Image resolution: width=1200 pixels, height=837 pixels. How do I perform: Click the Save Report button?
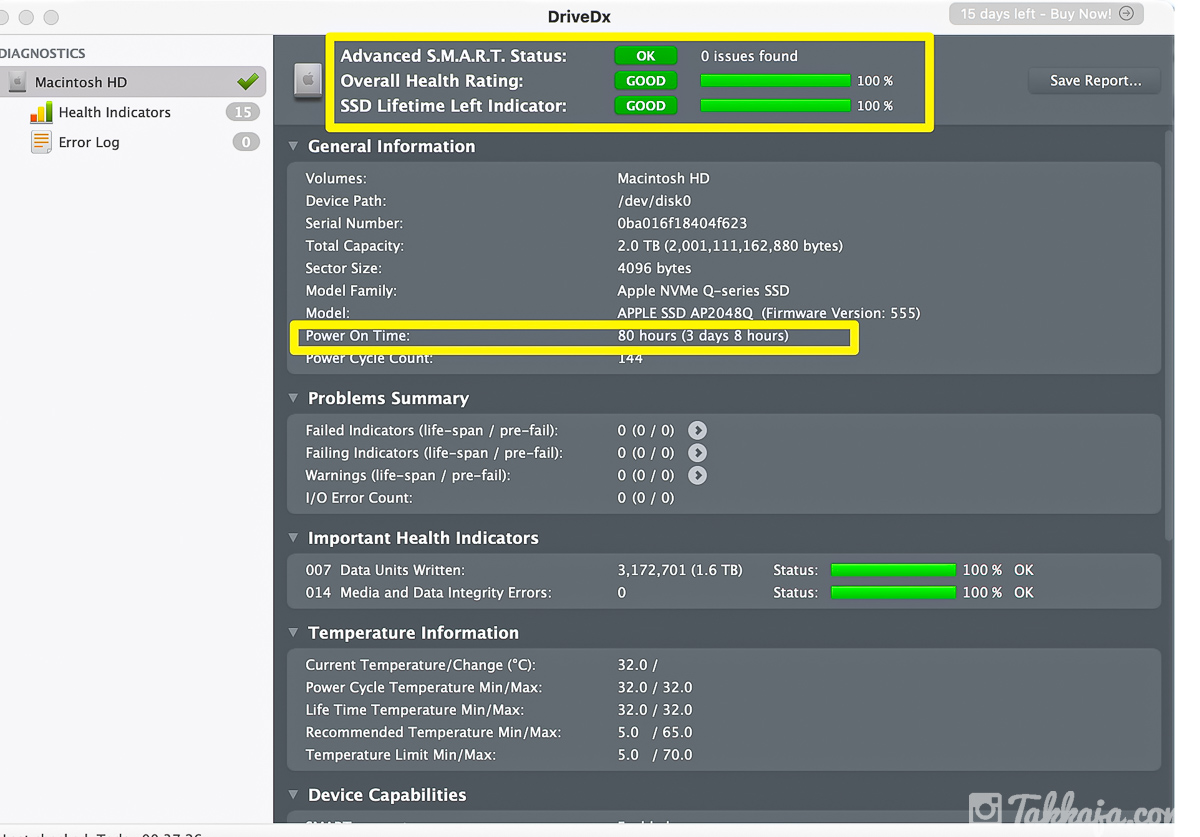1094,81
